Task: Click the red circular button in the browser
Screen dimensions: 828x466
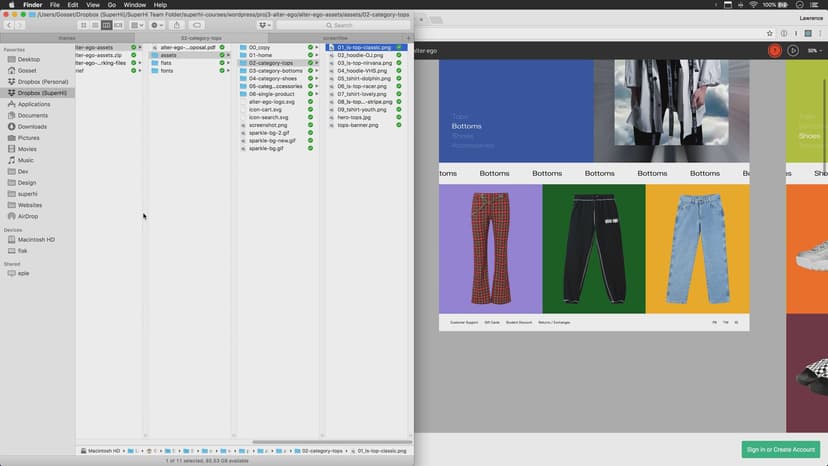Action: point(774,50)
